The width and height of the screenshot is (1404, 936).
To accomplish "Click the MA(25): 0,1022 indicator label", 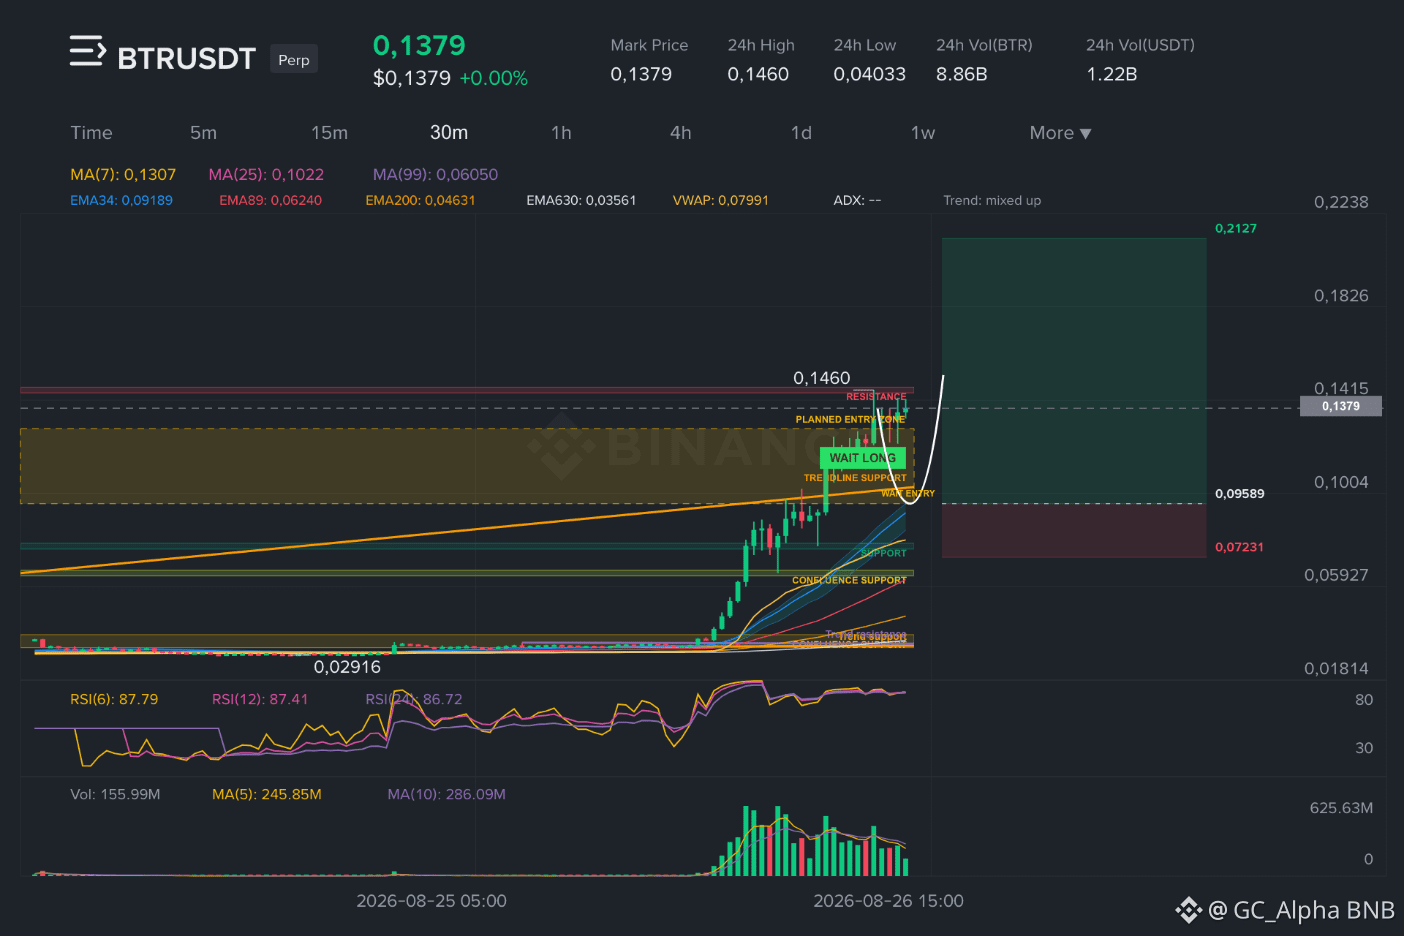I will coord(266,174).
